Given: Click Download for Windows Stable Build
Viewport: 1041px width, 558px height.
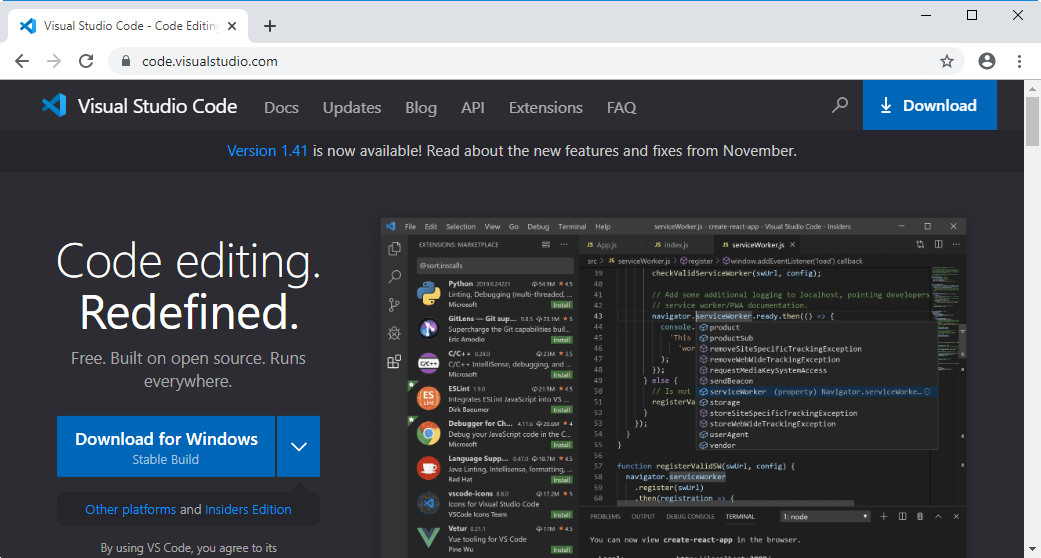Looking at the screenshot, I should pyautogui.click(x=166, y=446).
